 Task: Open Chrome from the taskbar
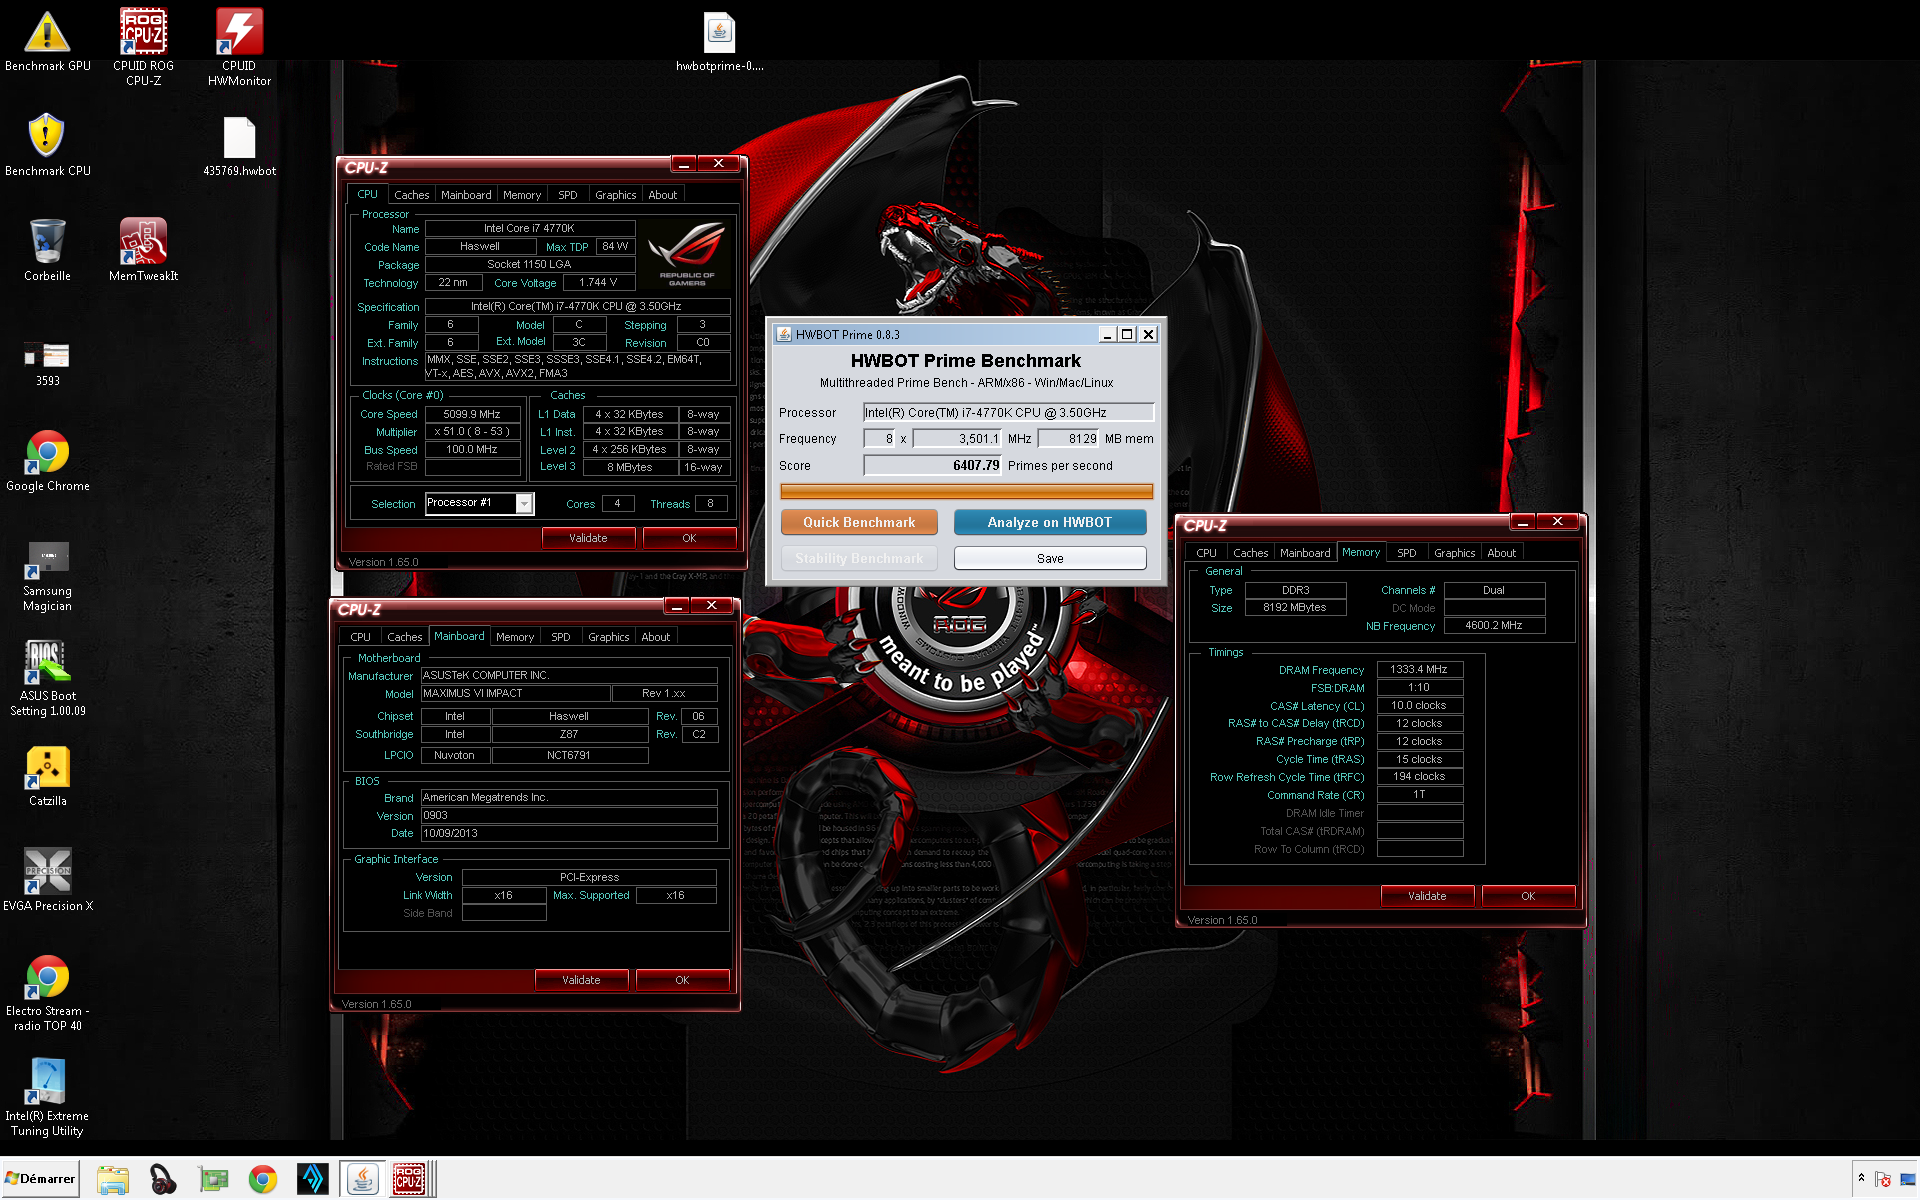(263, 1179)
